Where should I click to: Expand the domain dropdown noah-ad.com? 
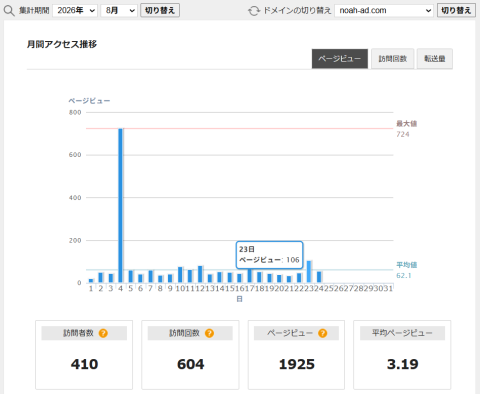[384, 11]
